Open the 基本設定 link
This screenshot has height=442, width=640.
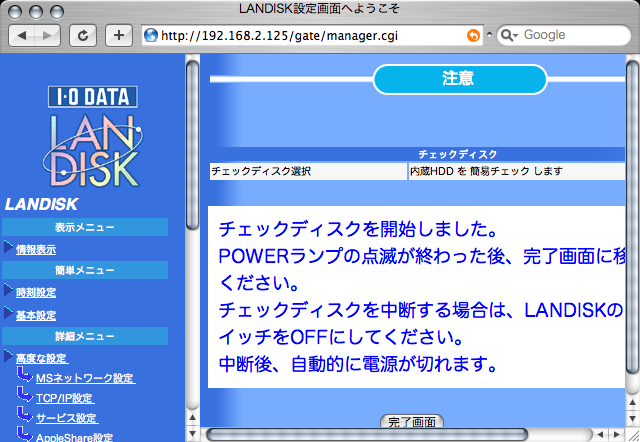point(36,315)
